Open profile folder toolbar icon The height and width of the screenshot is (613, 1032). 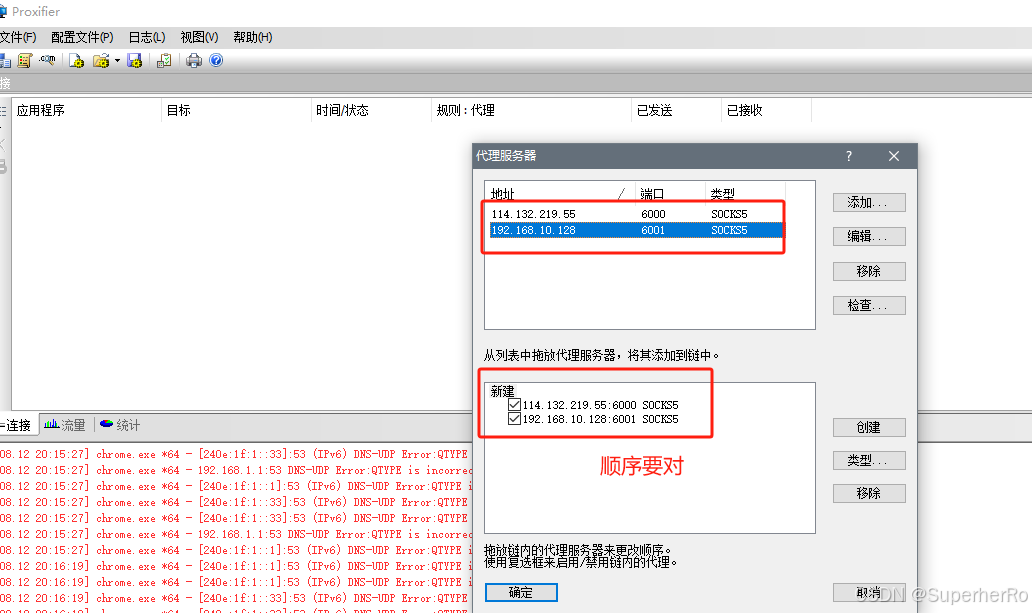101,61
